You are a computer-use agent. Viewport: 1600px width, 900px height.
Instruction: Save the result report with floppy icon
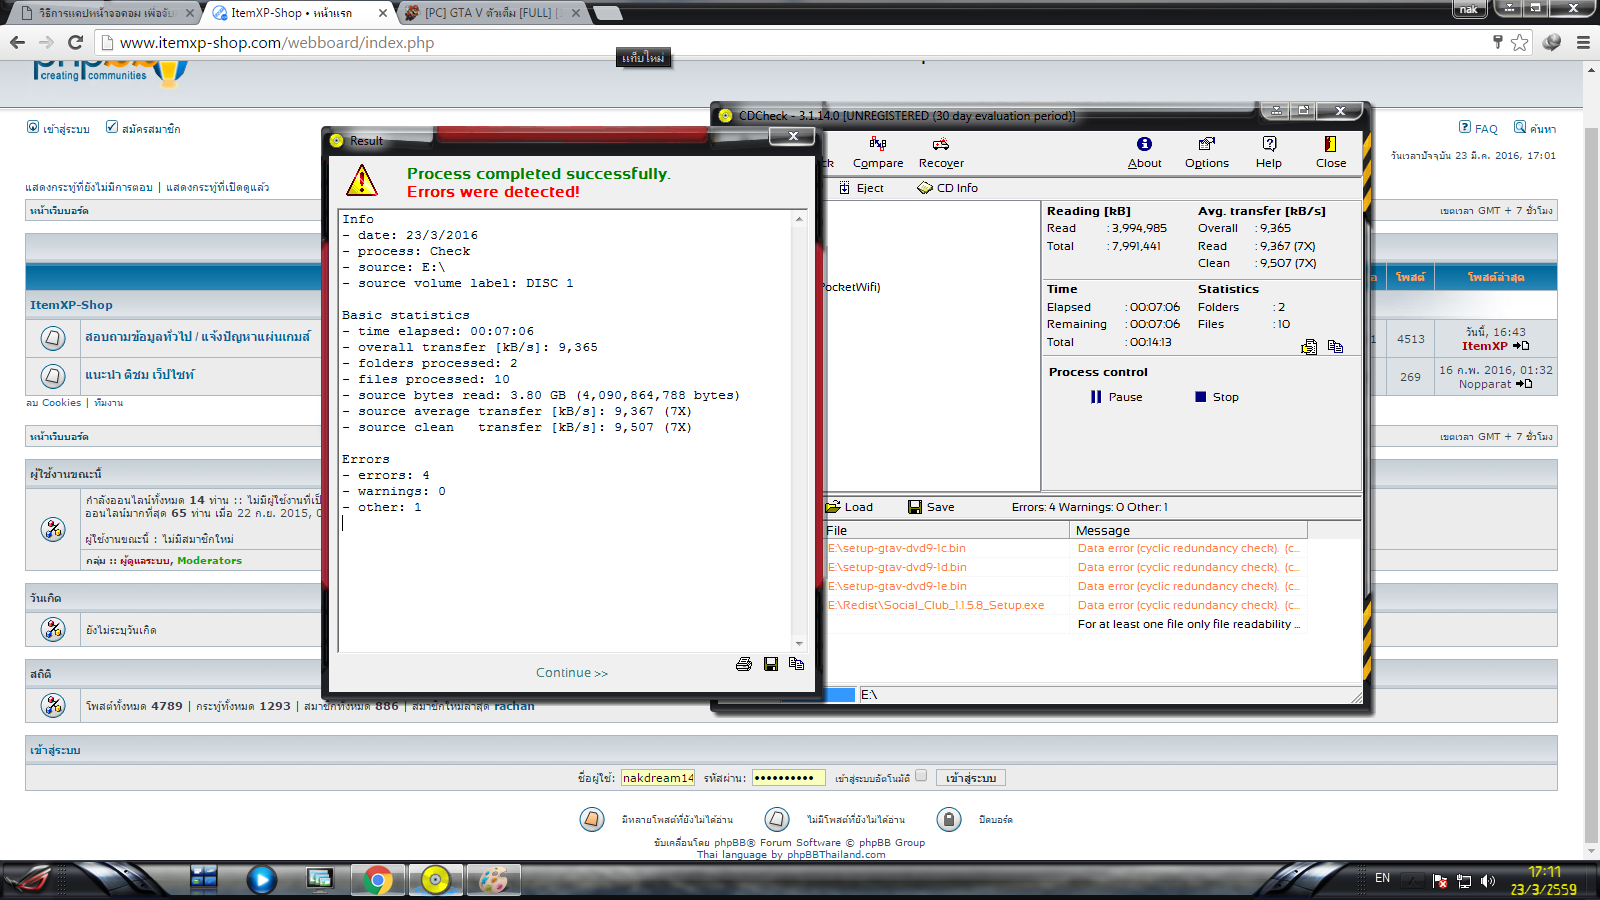771,664
